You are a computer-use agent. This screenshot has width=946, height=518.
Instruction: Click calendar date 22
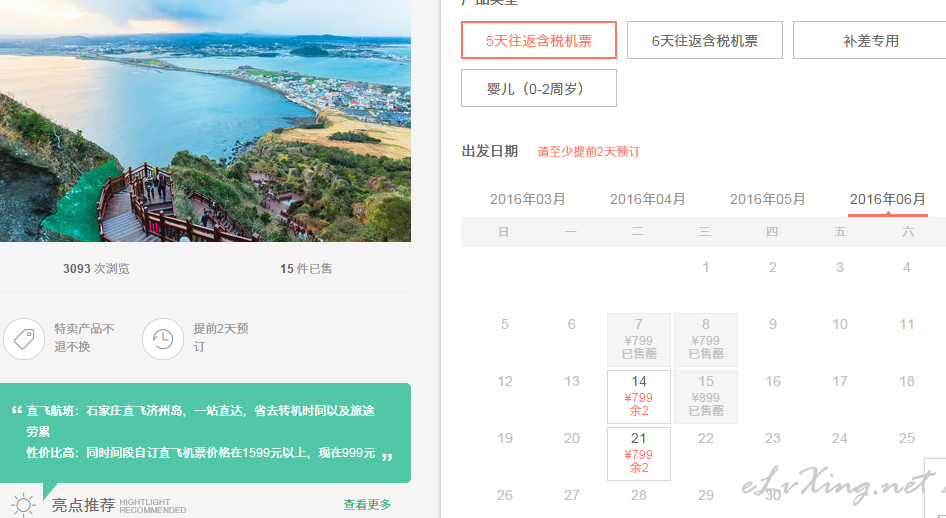point(706,438)
